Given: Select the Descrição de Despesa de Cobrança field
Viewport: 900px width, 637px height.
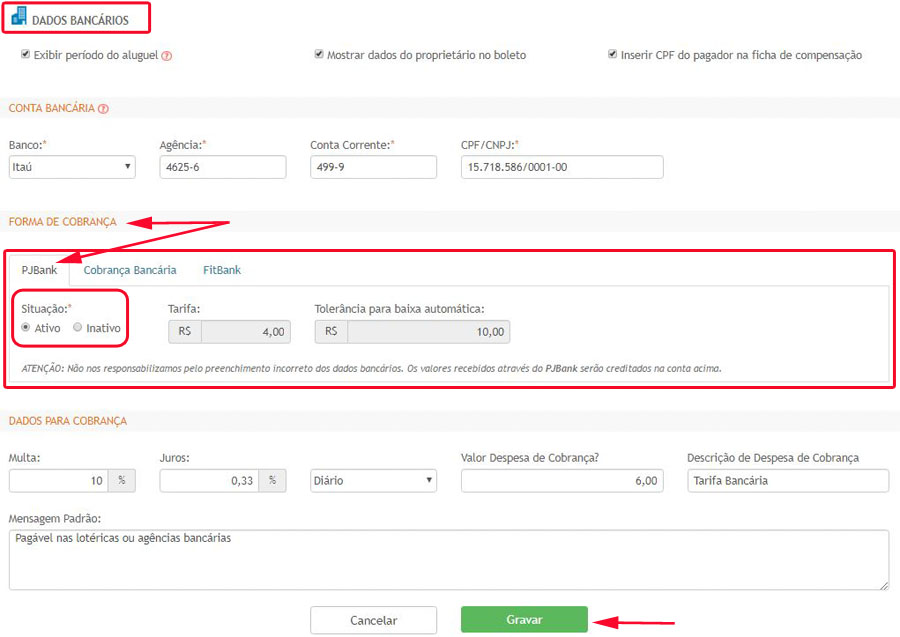Looking at the screenshot, I should [788, 481].
